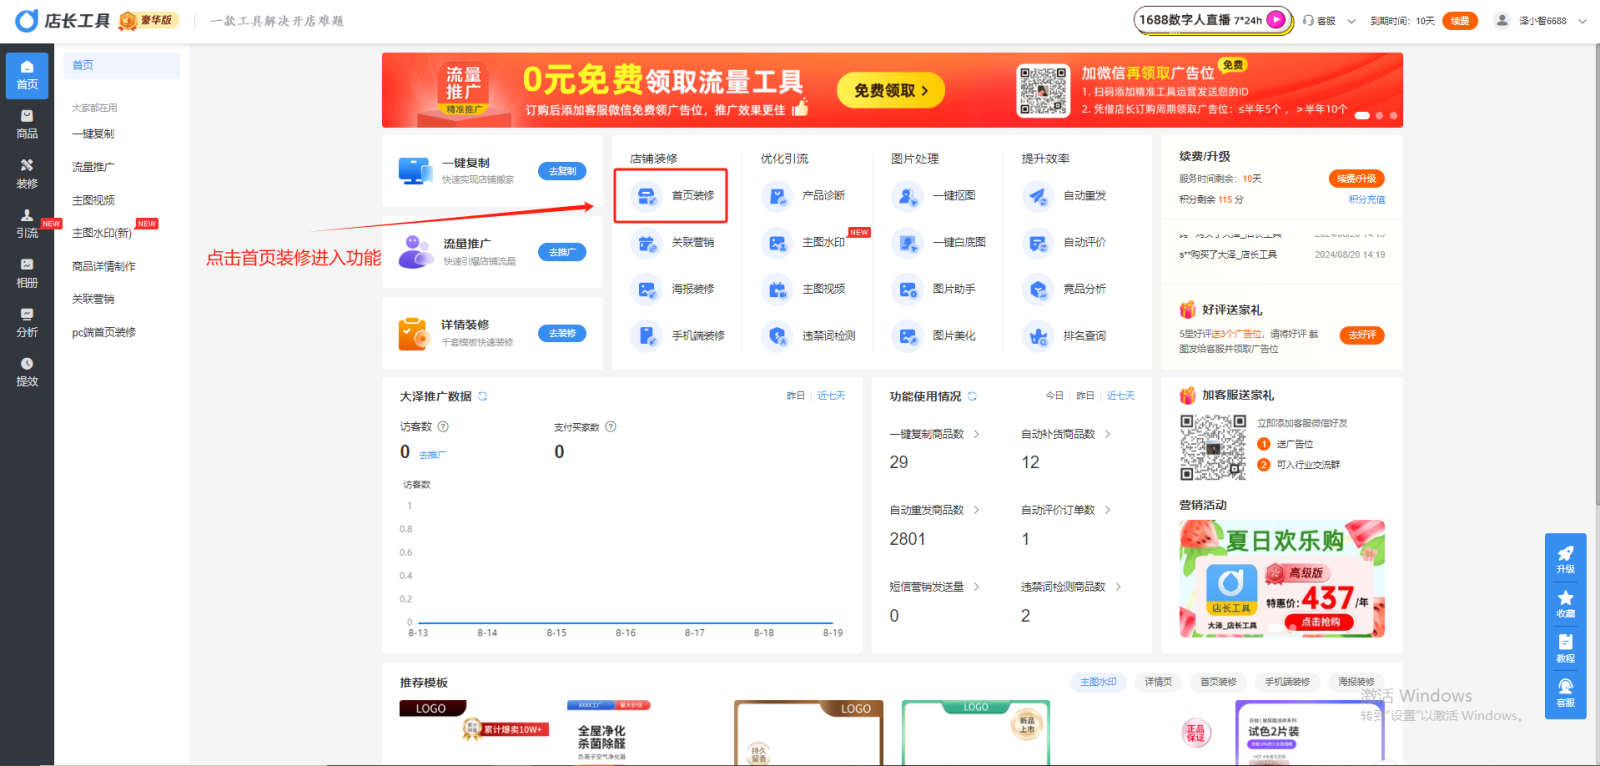This screenshot has width=1600, height=766.
Task: Open 首页装修 tool icon
Action: coord(647,196)
